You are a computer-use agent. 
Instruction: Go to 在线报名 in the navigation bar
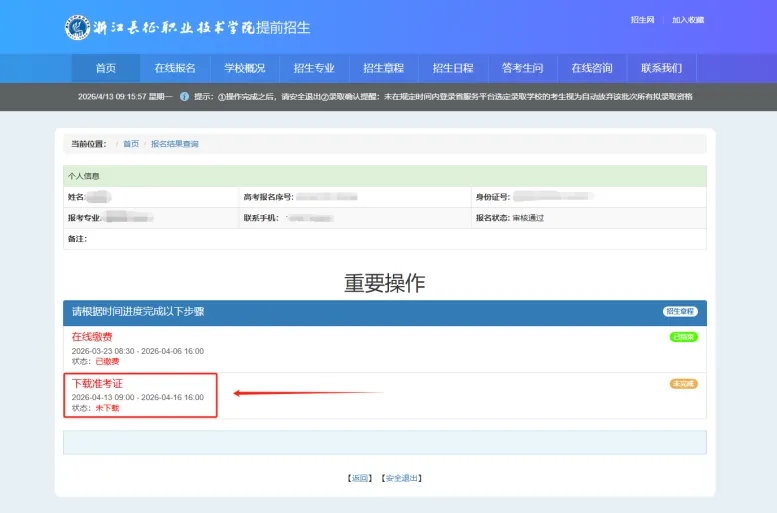[175, 68]
